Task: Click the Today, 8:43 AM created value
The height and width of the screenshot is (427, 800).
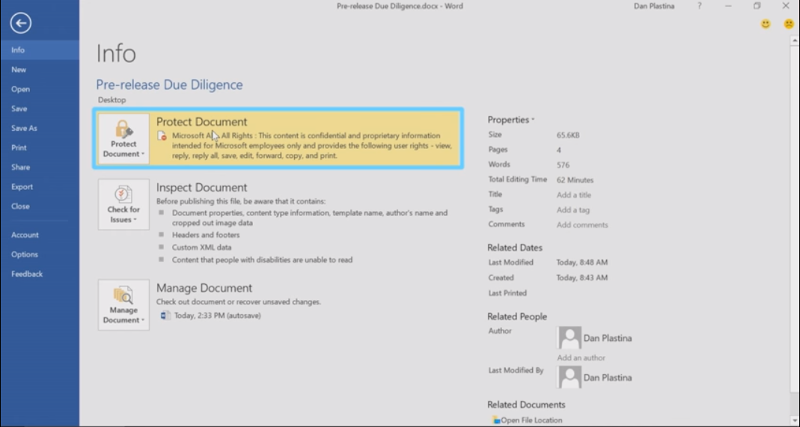Action: coord(582,278)
